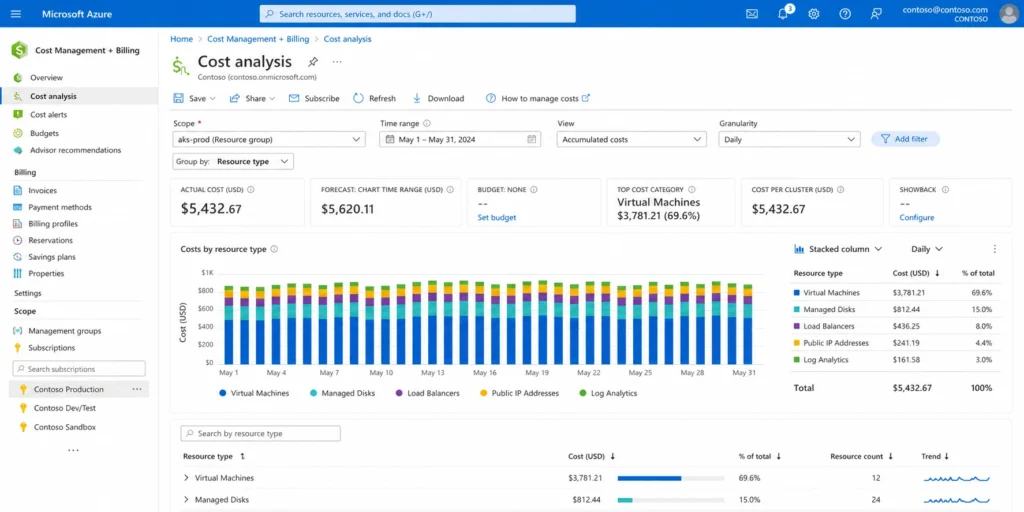Open info icon beside Forecast chart time range
Image resolution: width=1024 pixels, height=512 pixels.
(x=450, y=189)
